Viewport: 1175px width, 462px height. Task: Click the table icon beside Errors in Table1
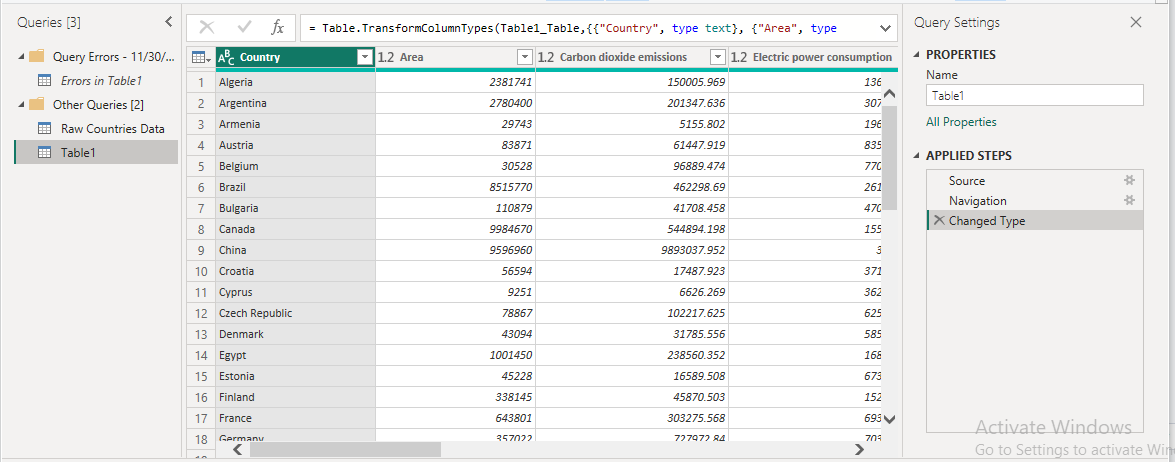(x=45, y=80)
